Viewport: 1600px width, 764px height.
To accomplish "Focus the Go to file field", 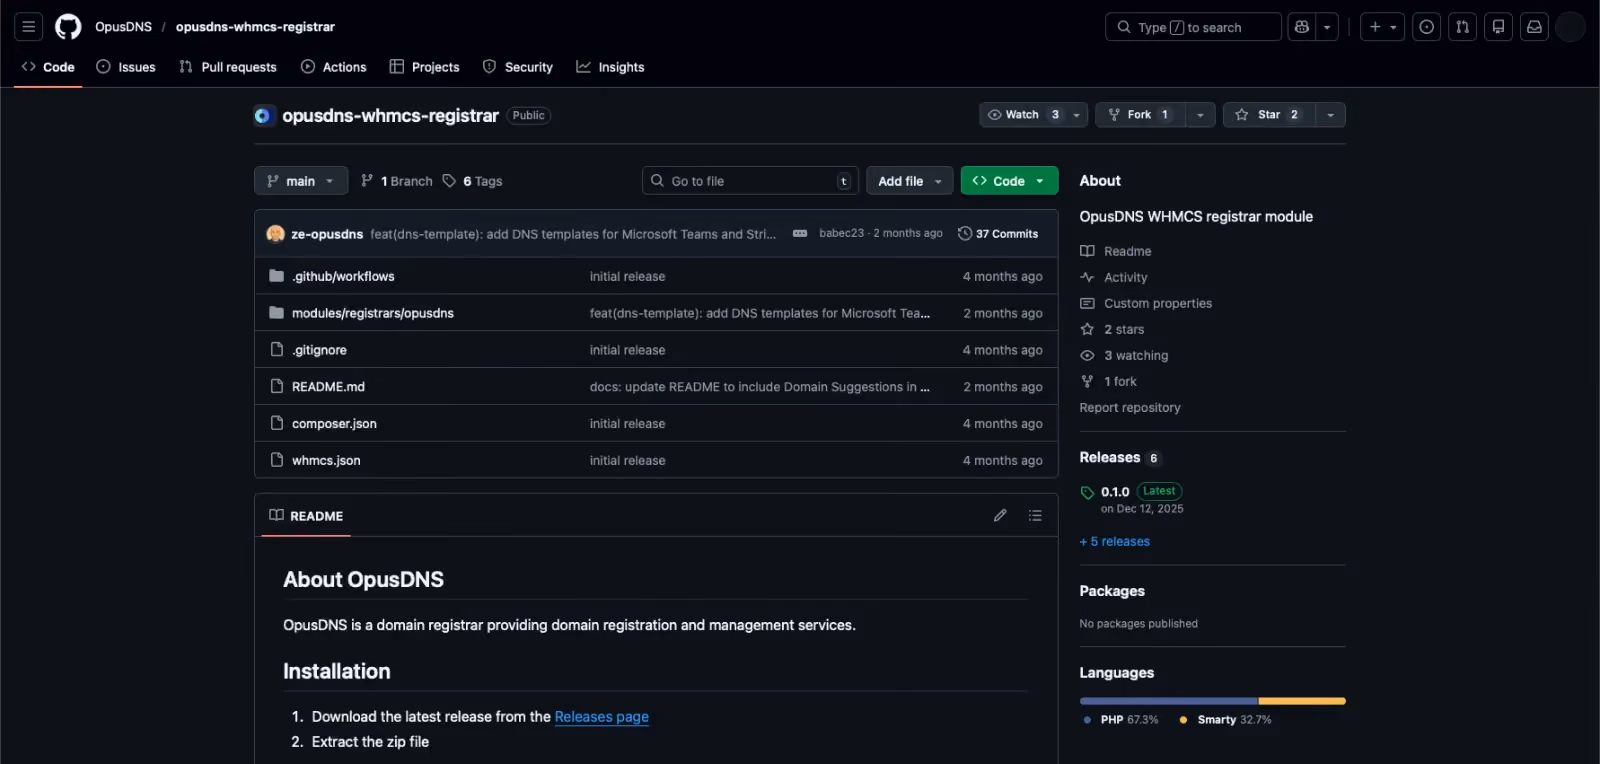I will 750,181.
